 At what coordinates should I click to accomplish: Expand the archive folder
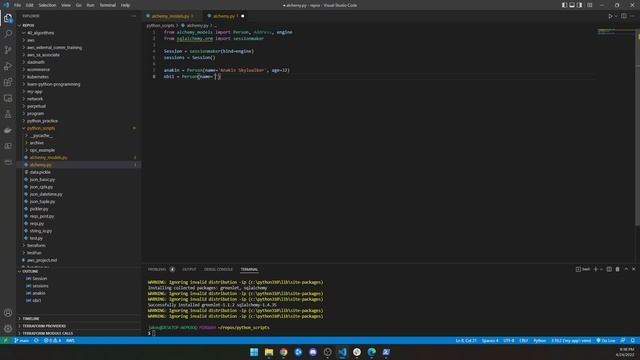pos(36,143)
